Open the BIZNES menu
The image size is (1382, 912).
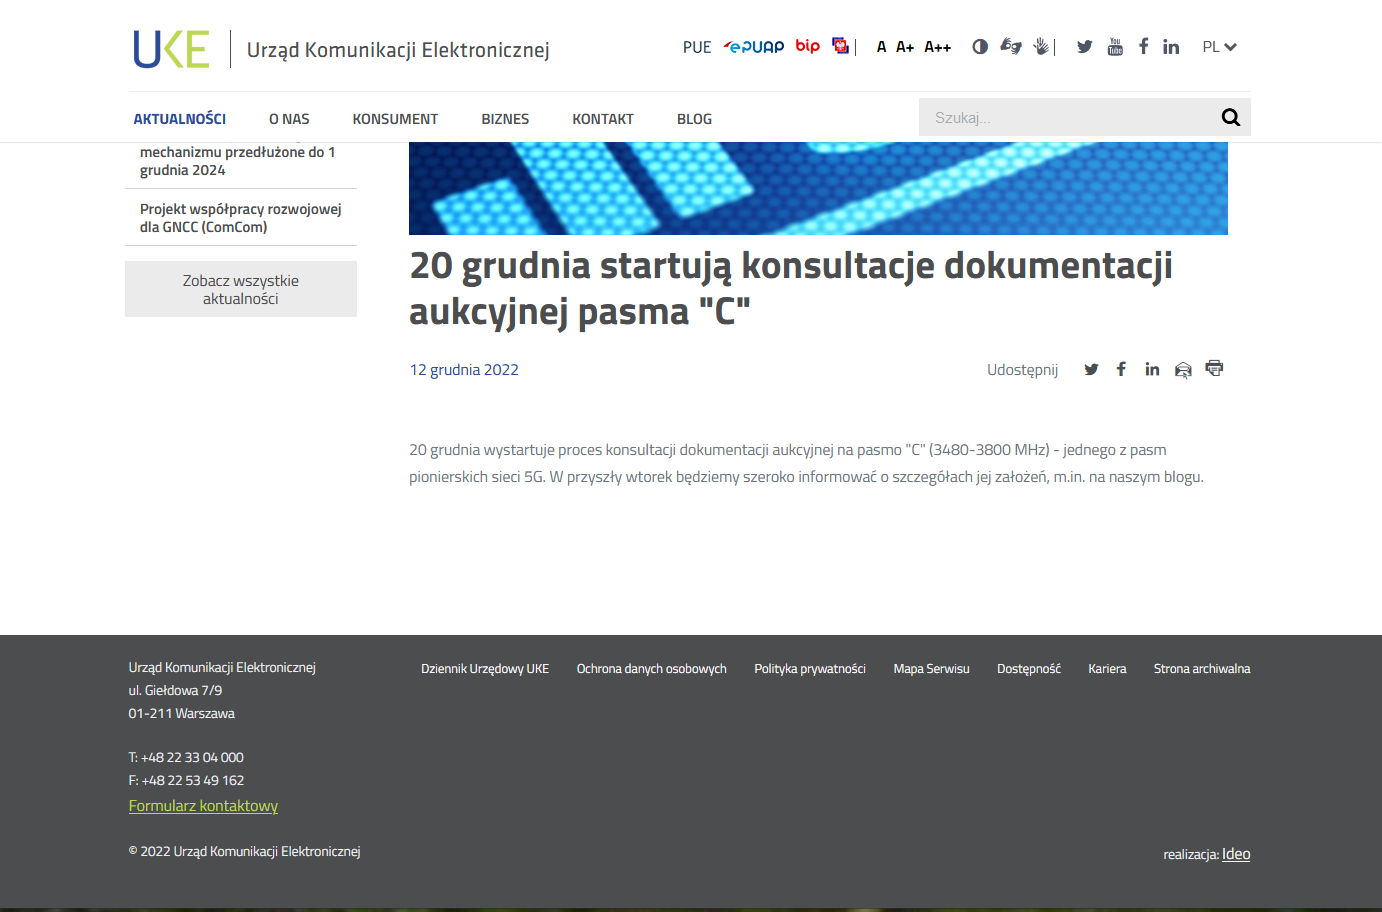[x=505, y=119]
